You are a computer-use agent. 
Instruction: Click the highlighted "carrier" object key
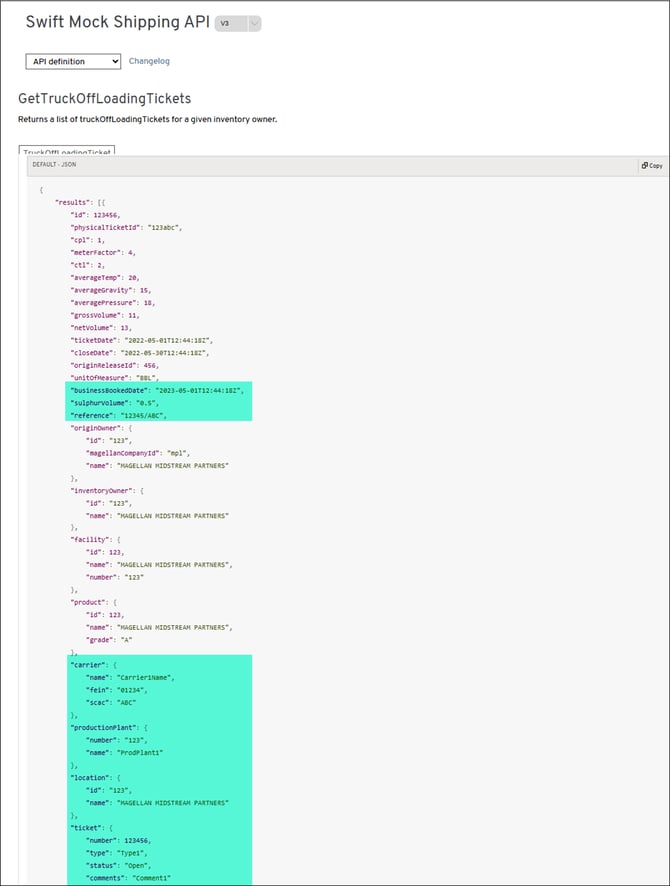click(x=88, y=664)
